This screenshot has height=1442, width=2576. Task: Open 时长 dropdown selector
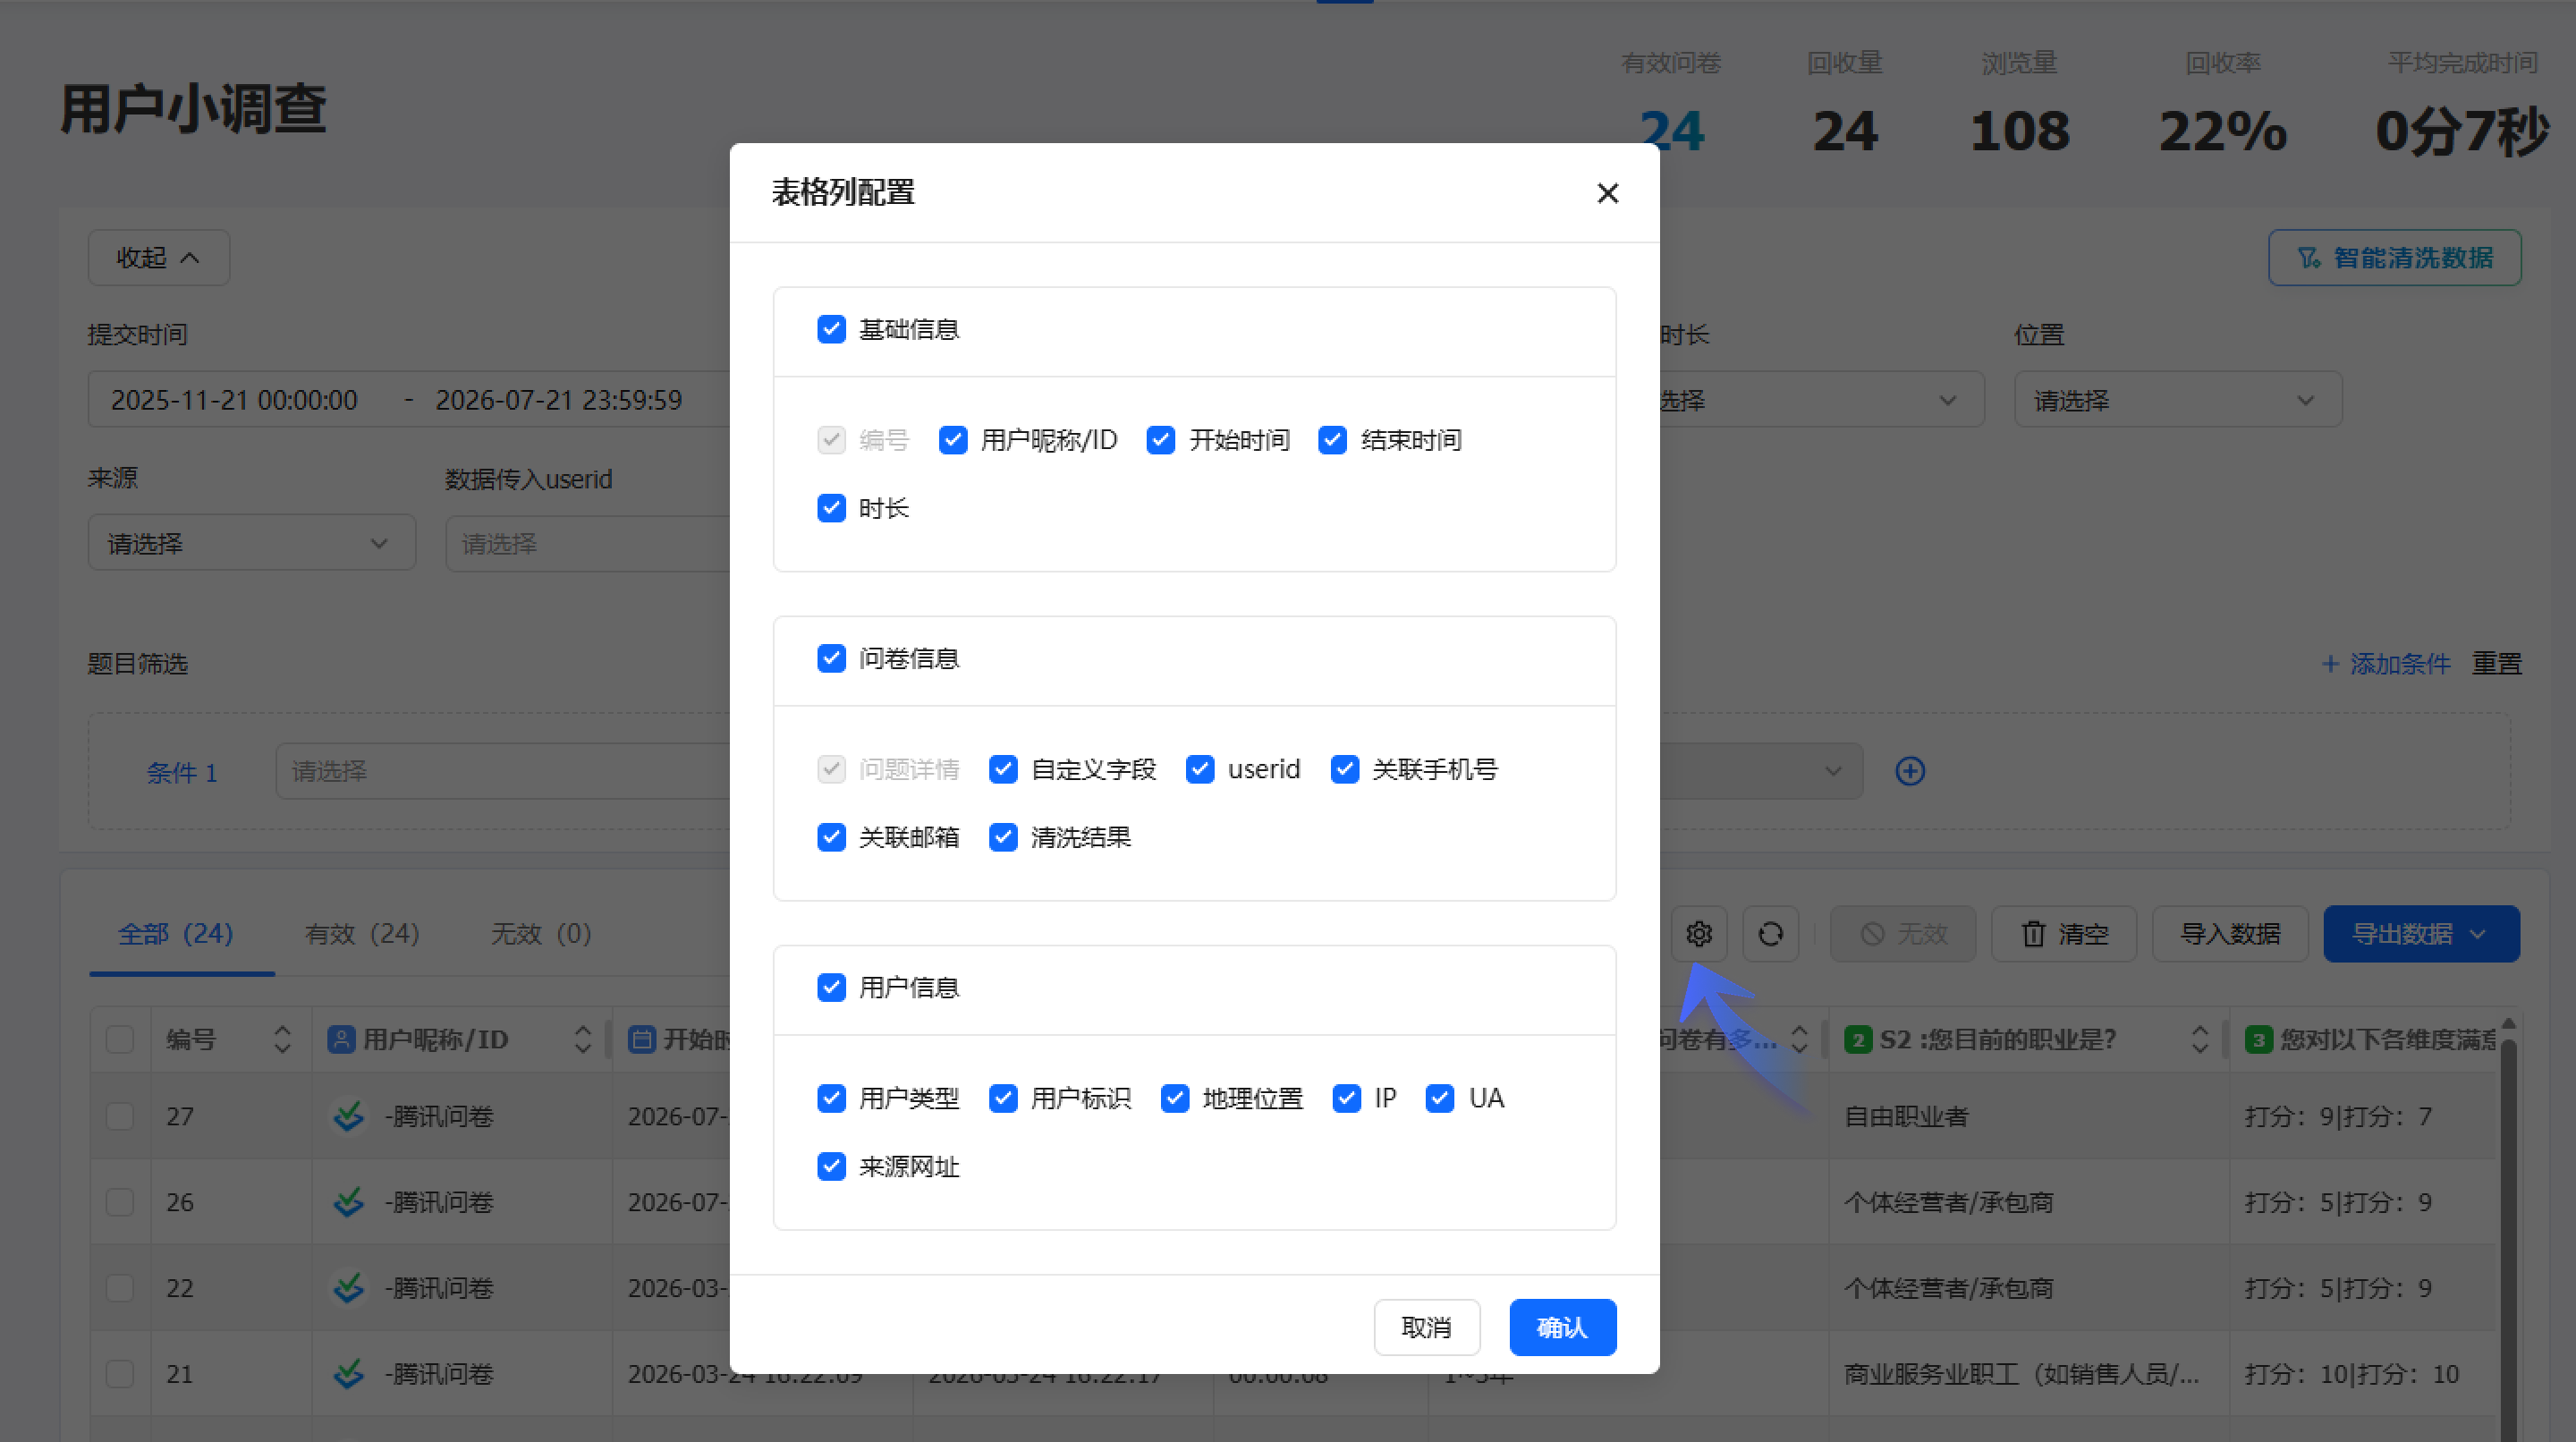(1821, 400)
